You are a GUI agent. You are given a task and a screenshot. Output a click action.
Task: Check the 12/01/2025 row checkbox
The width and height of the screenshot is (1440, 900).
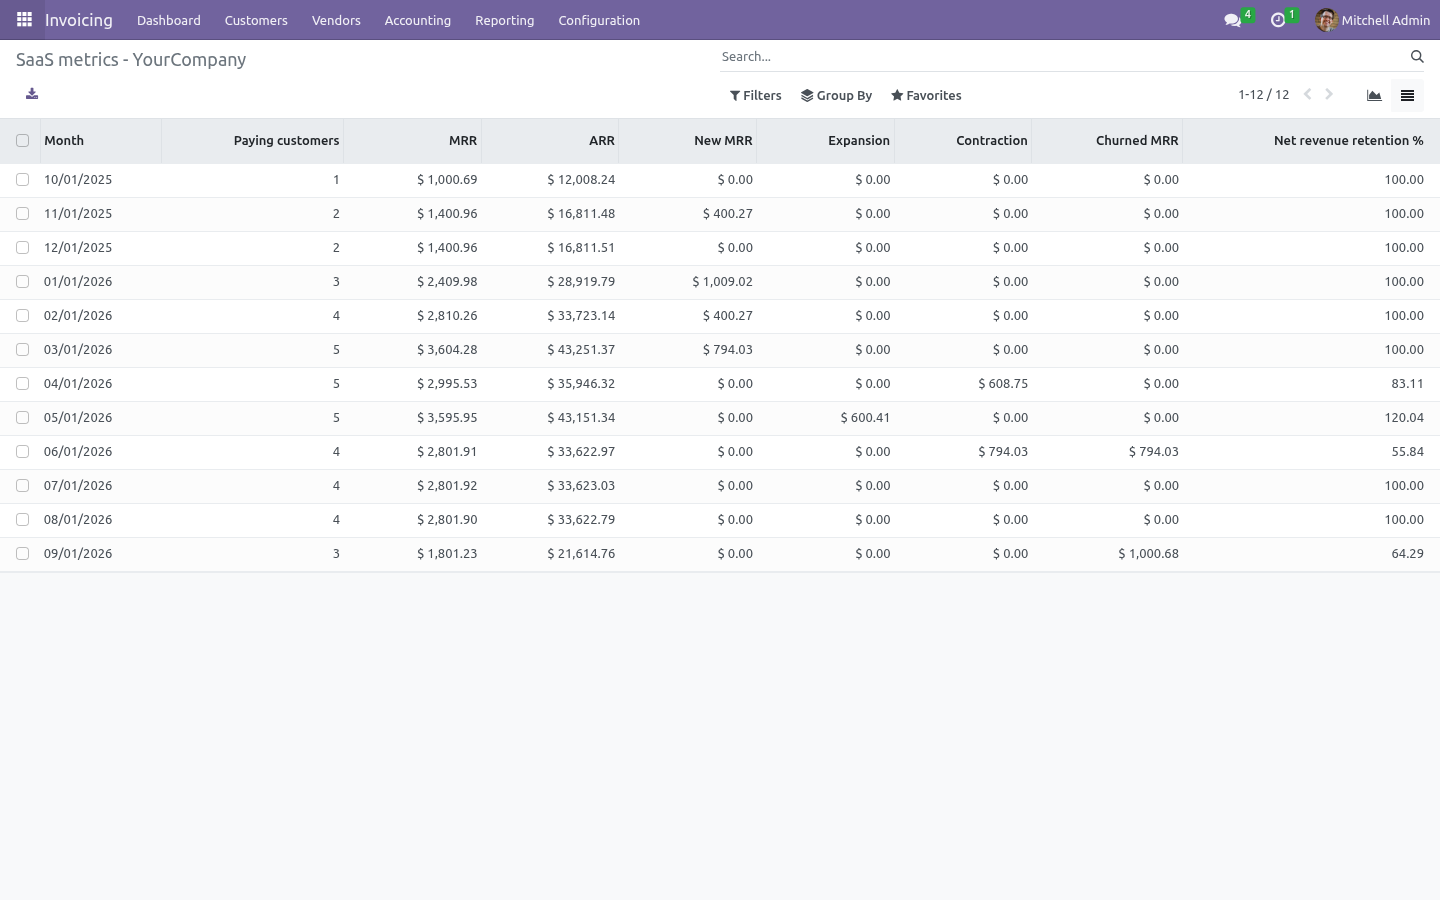tap(22, 248)
